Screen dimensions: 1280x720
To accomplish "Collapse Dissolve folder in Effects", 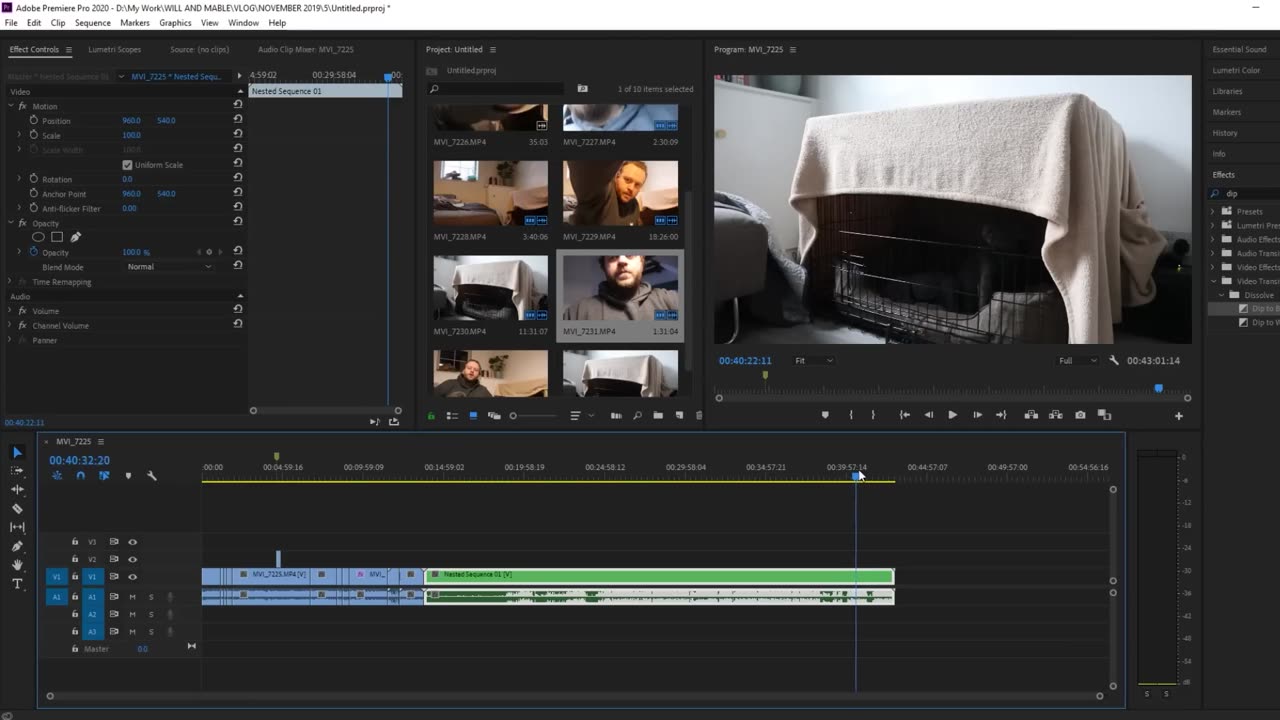I will click(1221, 295).
